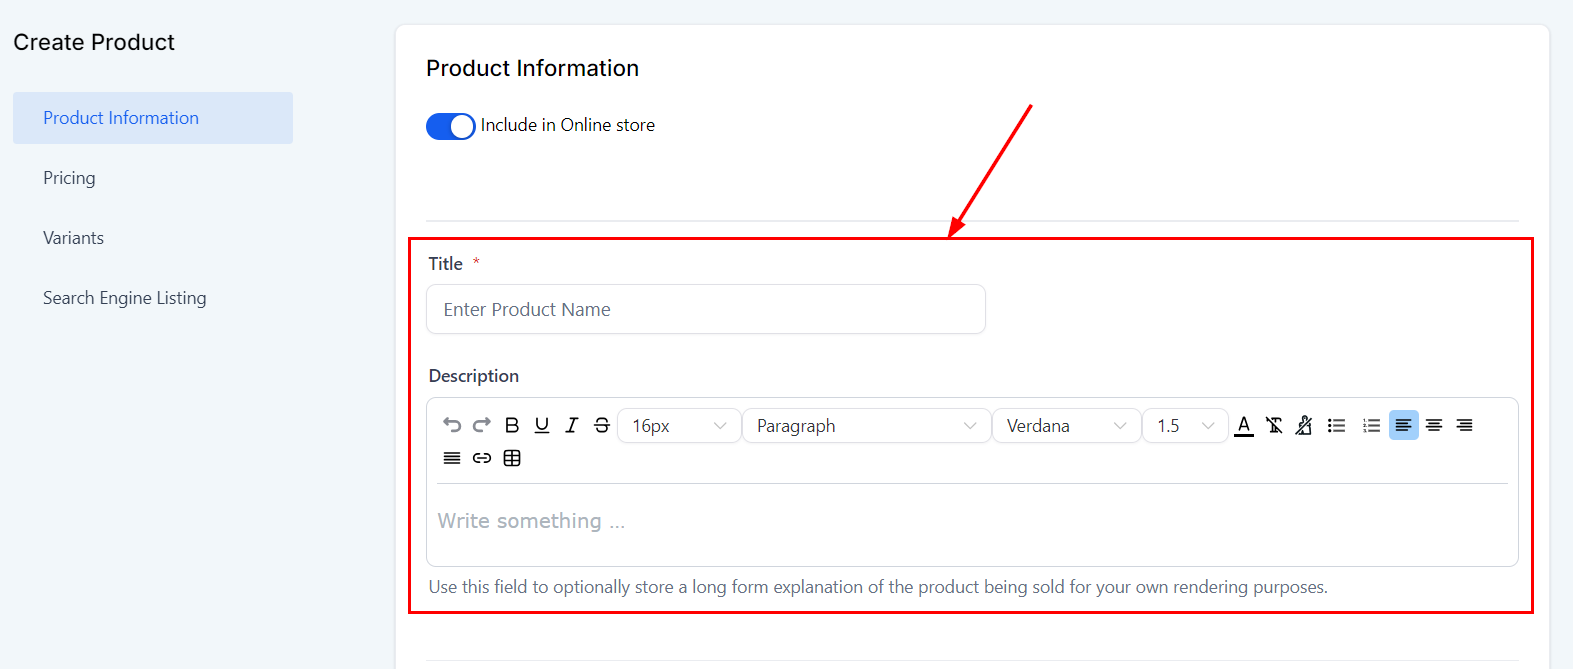Viewport: 1573px width, 669px height.
Task: Open Search Engine Listing in sidebar
Action: point(124,298)
